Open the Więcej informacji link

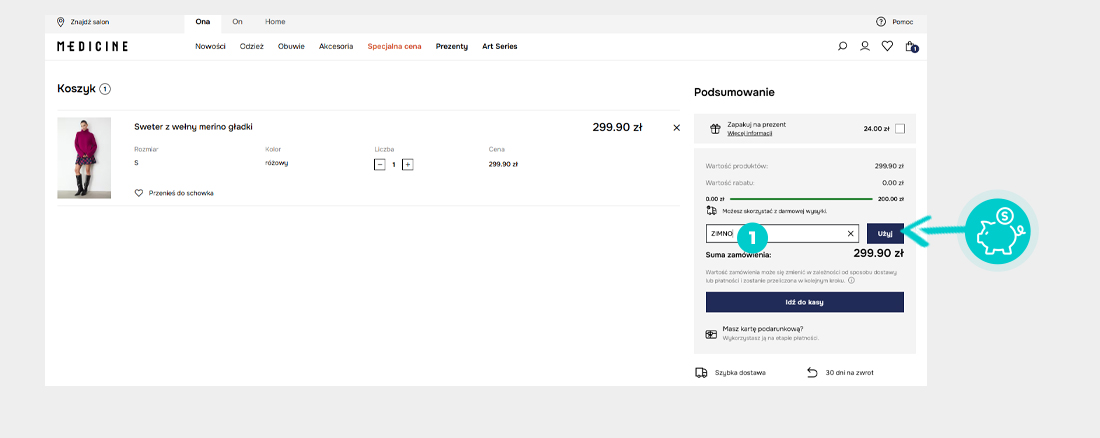click(749, 133)
